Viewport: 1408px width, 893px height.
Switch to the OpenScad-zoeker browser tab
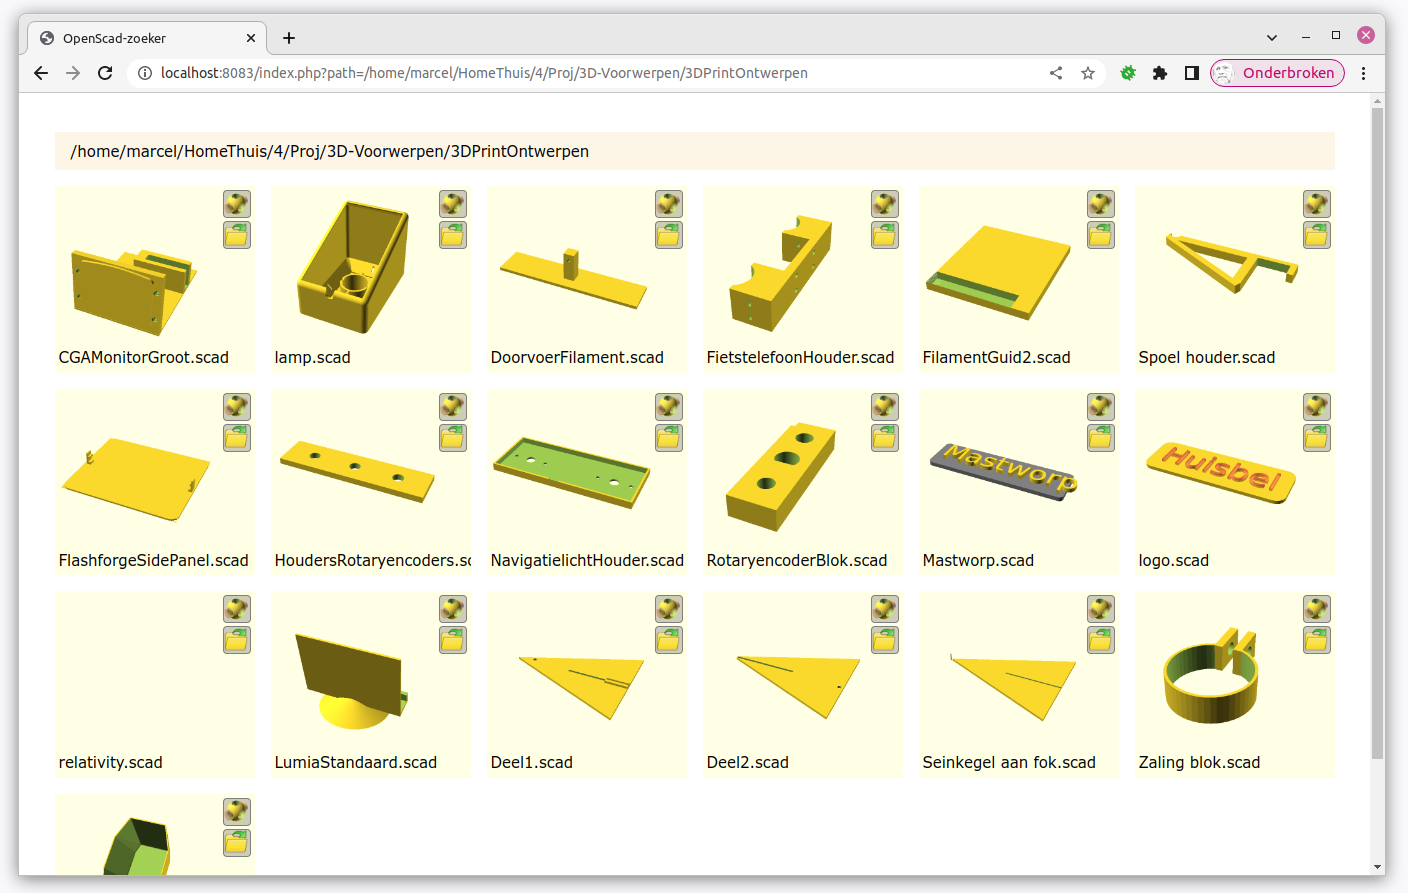click(147, 38)
